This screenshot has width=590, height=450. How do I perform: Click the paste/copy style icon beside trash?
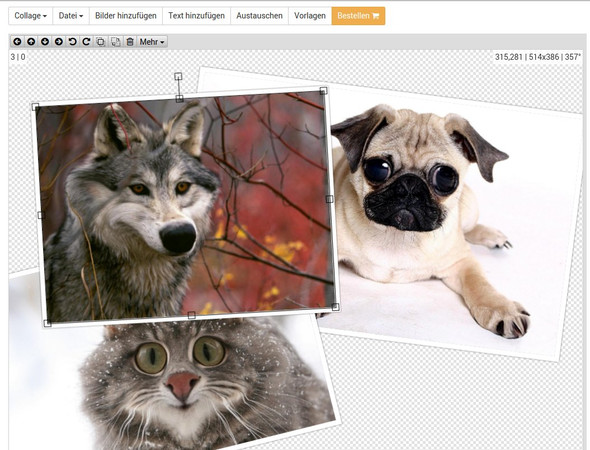pos(116,42)
